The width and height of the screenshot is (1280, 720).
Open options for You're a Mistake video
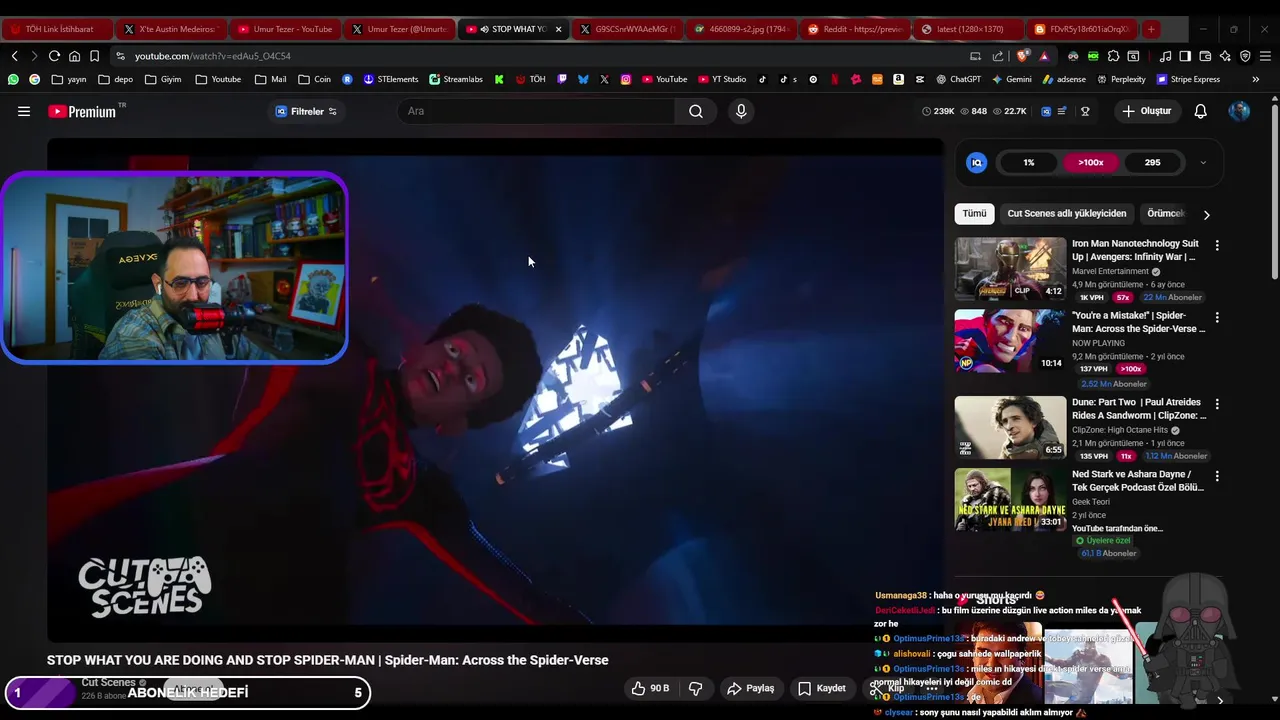[x=1217, y=317]
